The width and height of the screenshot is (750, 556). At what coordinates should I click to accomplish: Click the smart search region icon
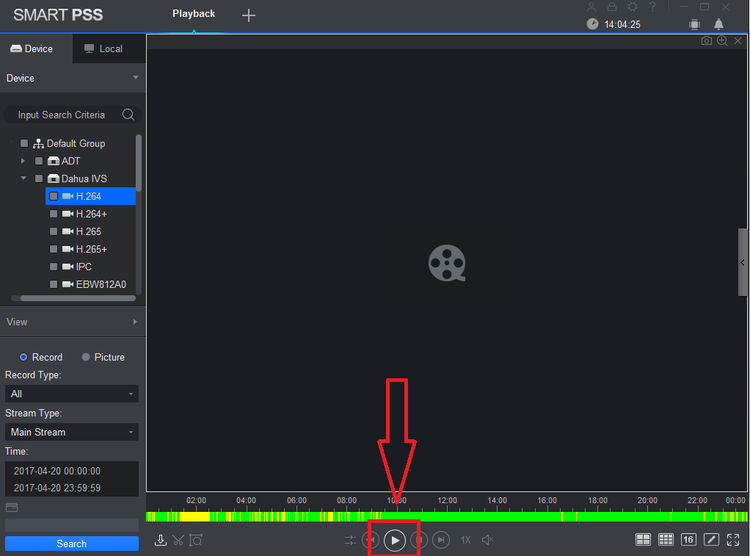196,540
